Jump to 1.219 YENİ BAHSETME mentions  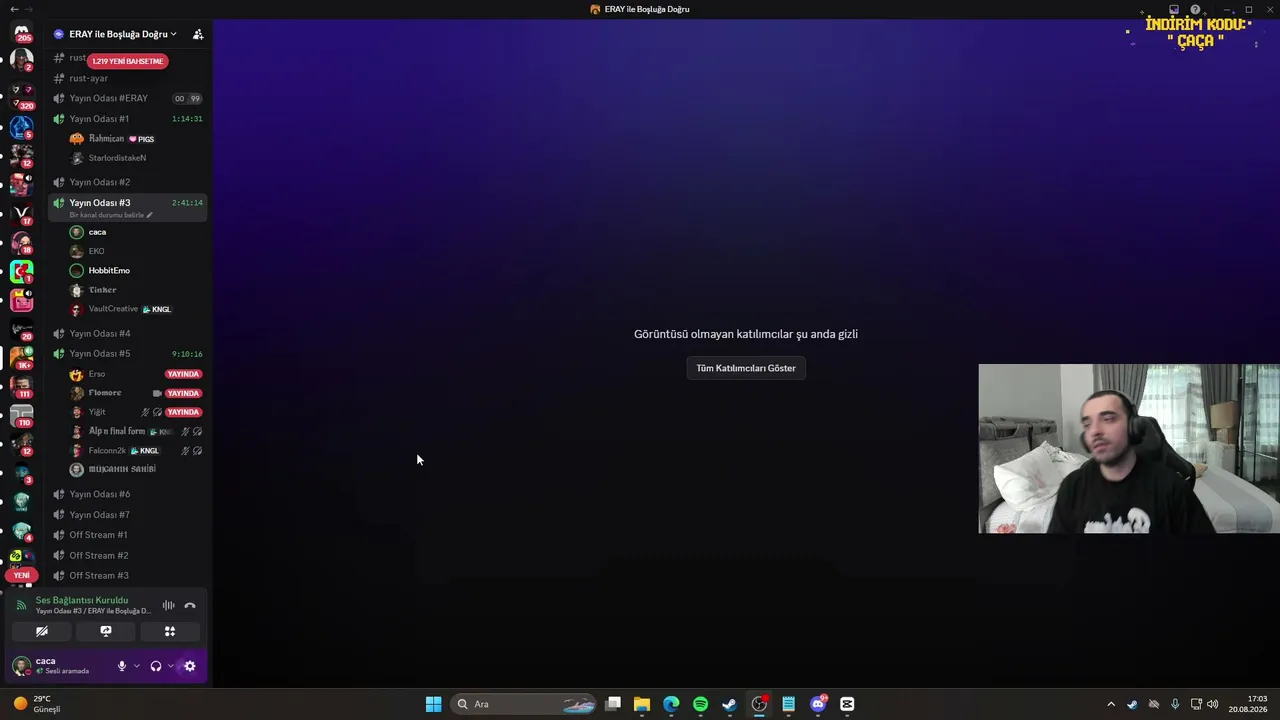click(127, 61)
